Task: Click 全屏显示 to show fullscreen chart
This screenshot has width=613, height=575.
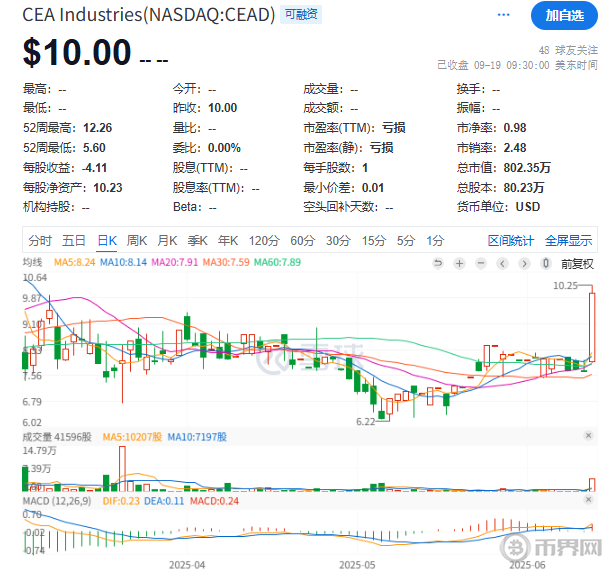Action: [568, 240]
